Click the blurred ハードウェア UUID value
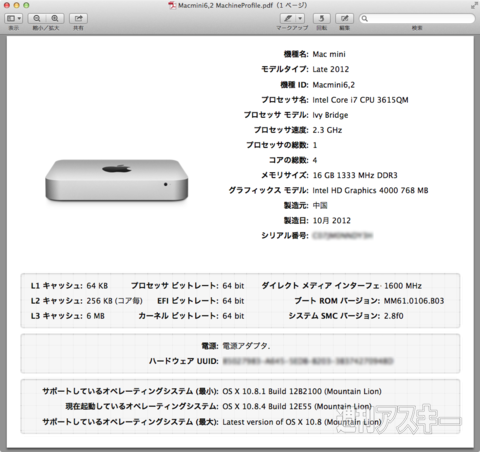This screenshot has width=480, height=452. point(308,361)
